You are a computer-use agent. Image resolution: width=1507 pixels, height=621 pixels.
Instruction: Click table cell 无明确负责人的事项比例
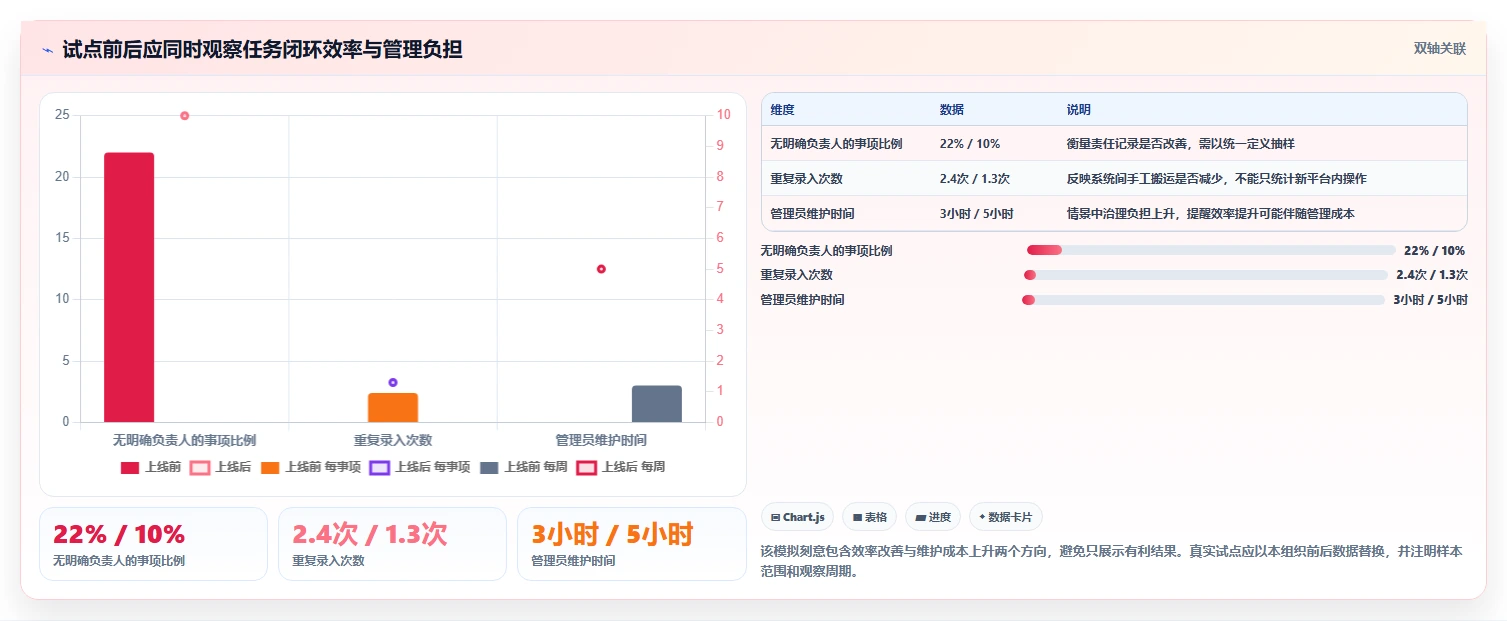836,144
